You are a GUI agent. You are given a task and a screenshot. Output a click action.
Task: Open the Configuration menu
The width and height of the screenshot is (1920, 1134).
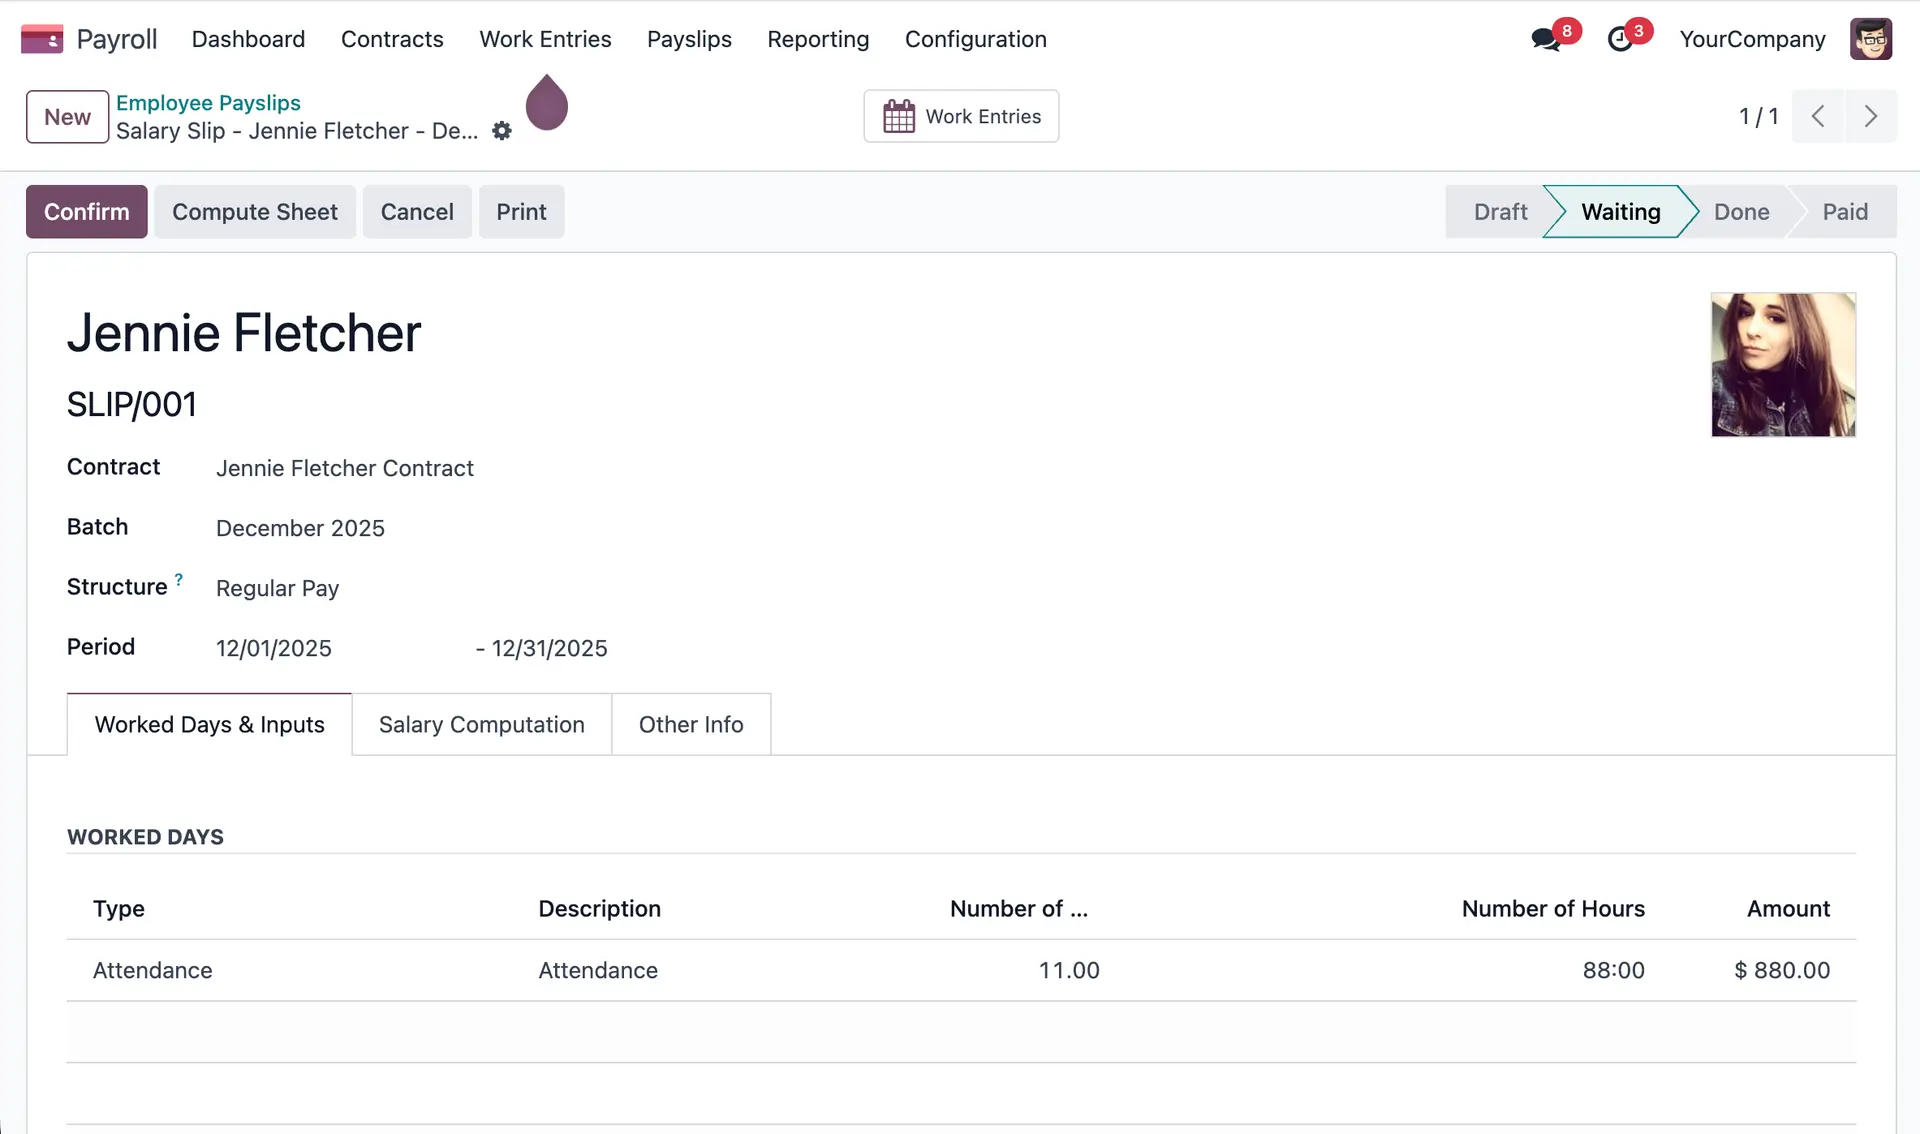coord(975,39)
